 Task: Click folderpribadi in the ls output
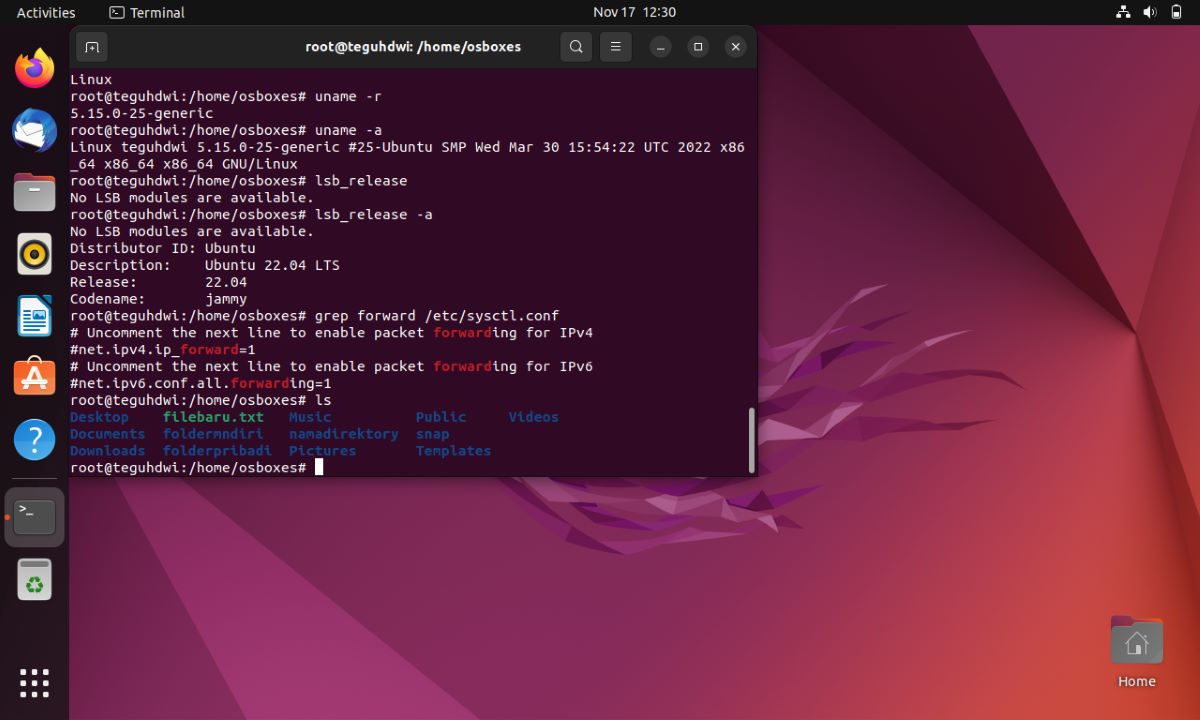(217, 451)
